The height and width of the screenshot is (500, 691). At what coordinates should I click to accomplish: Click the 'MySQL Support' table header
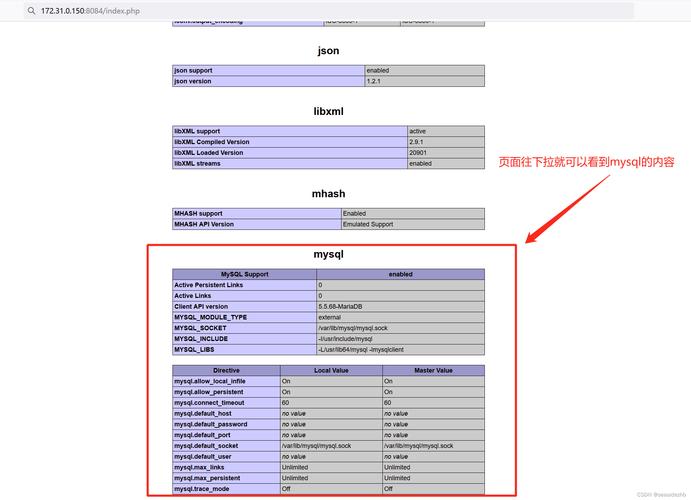coord(245,274)
